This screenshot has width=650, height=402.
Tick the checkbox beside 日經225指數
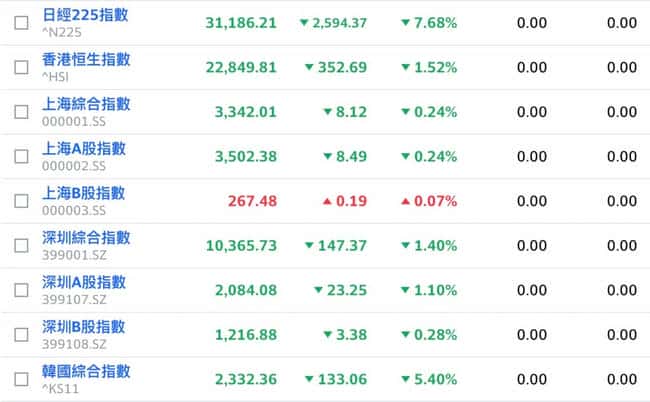(21, 23)
